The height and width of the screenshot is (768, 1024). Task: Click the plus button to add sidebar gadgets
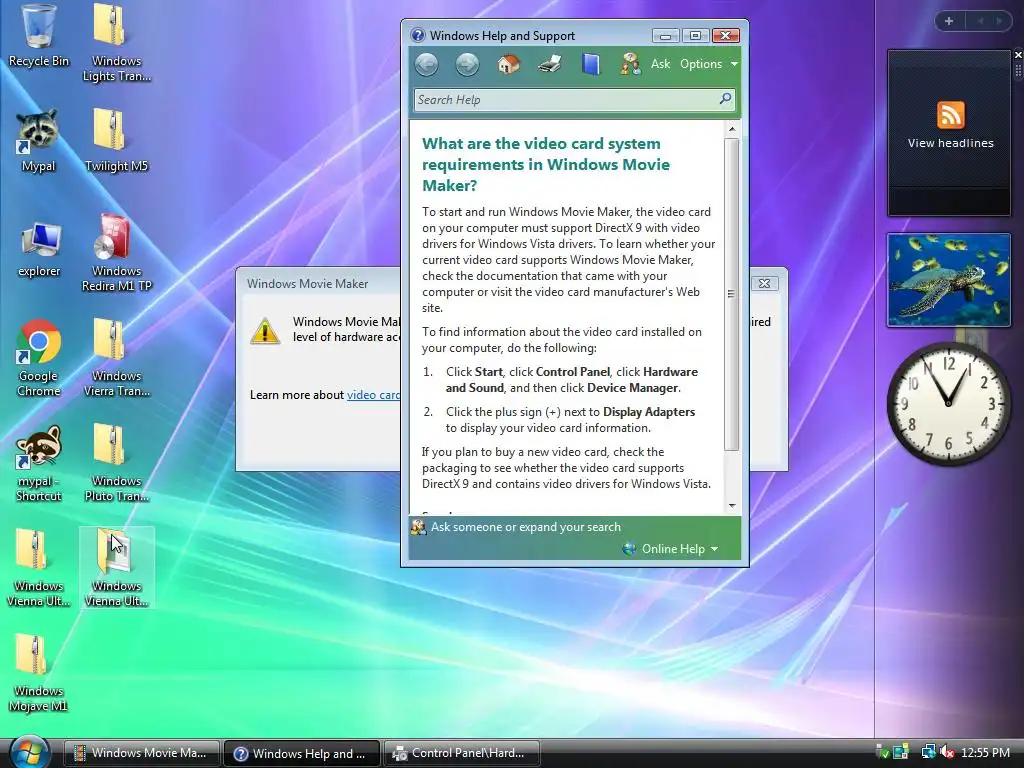click(x=949, y=21)
